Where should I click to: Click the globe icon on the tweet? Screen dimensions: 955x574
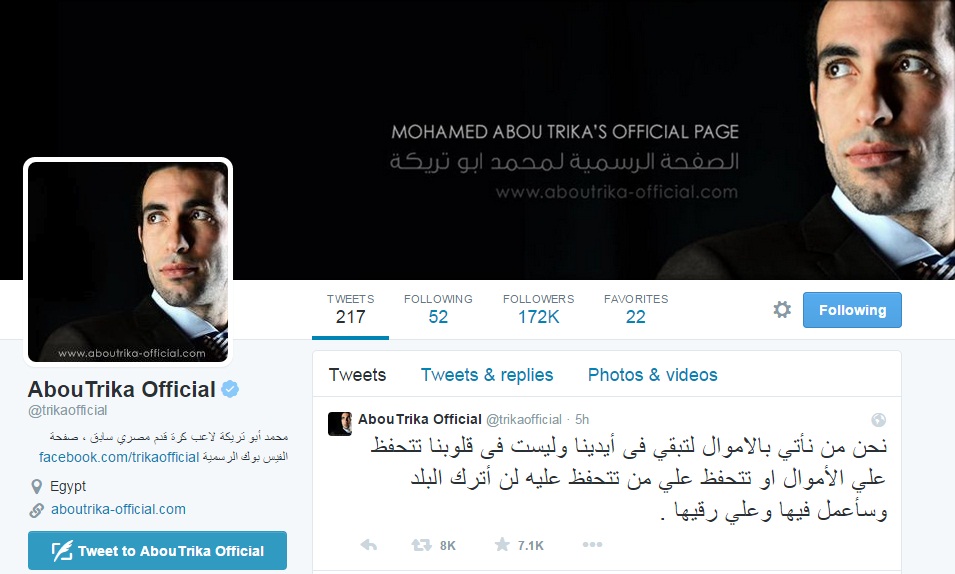point(878,419)
